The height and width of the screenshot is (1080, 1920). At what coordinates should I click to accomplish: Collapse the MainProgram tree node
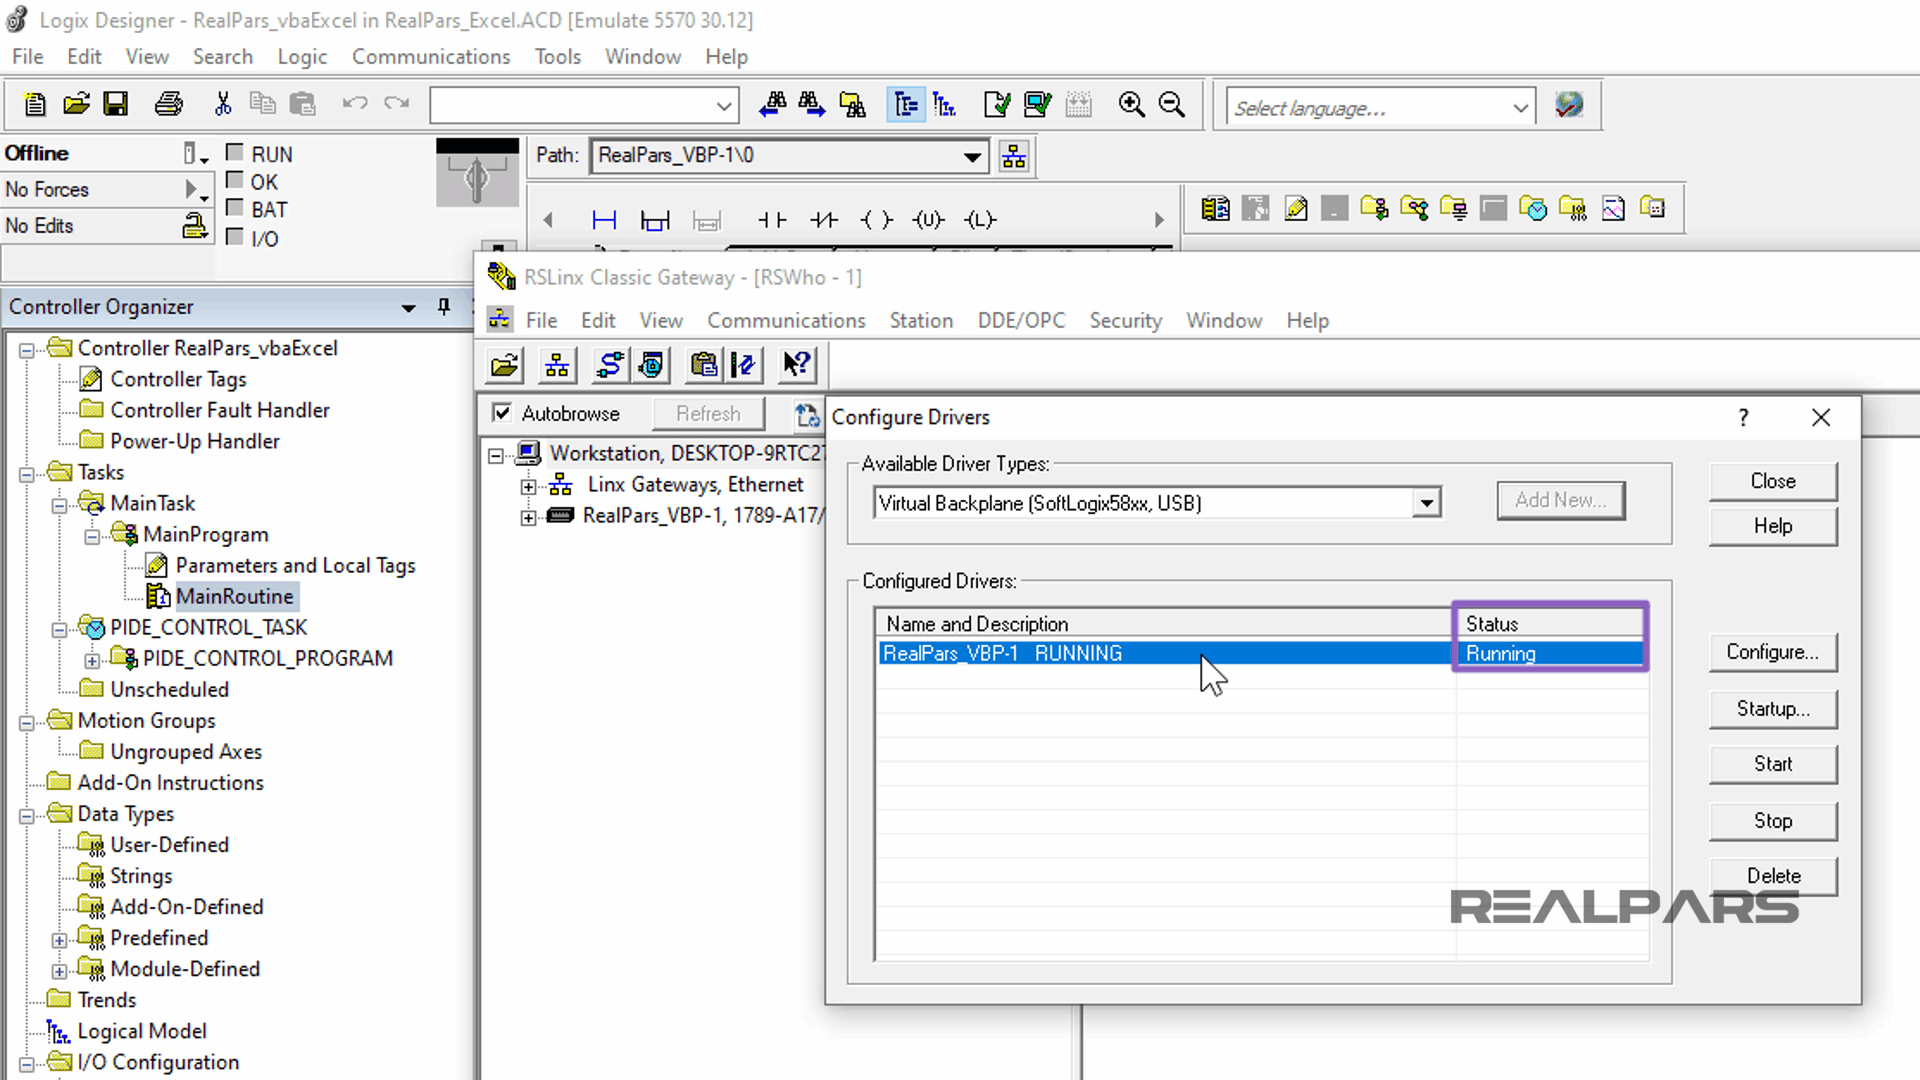[92, 536]
